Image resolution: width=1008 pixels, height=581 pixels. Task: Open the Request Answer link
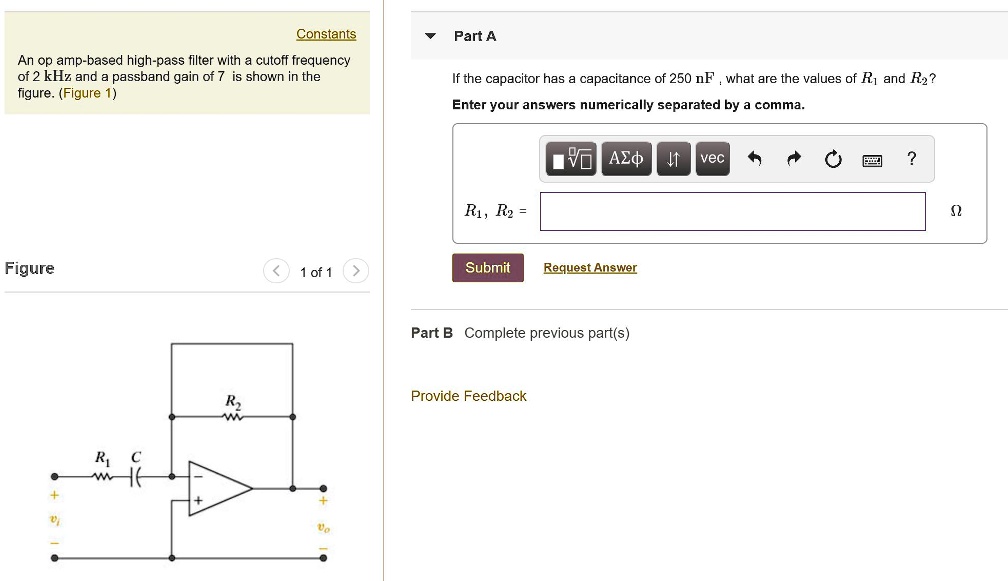tap(590, 267)
